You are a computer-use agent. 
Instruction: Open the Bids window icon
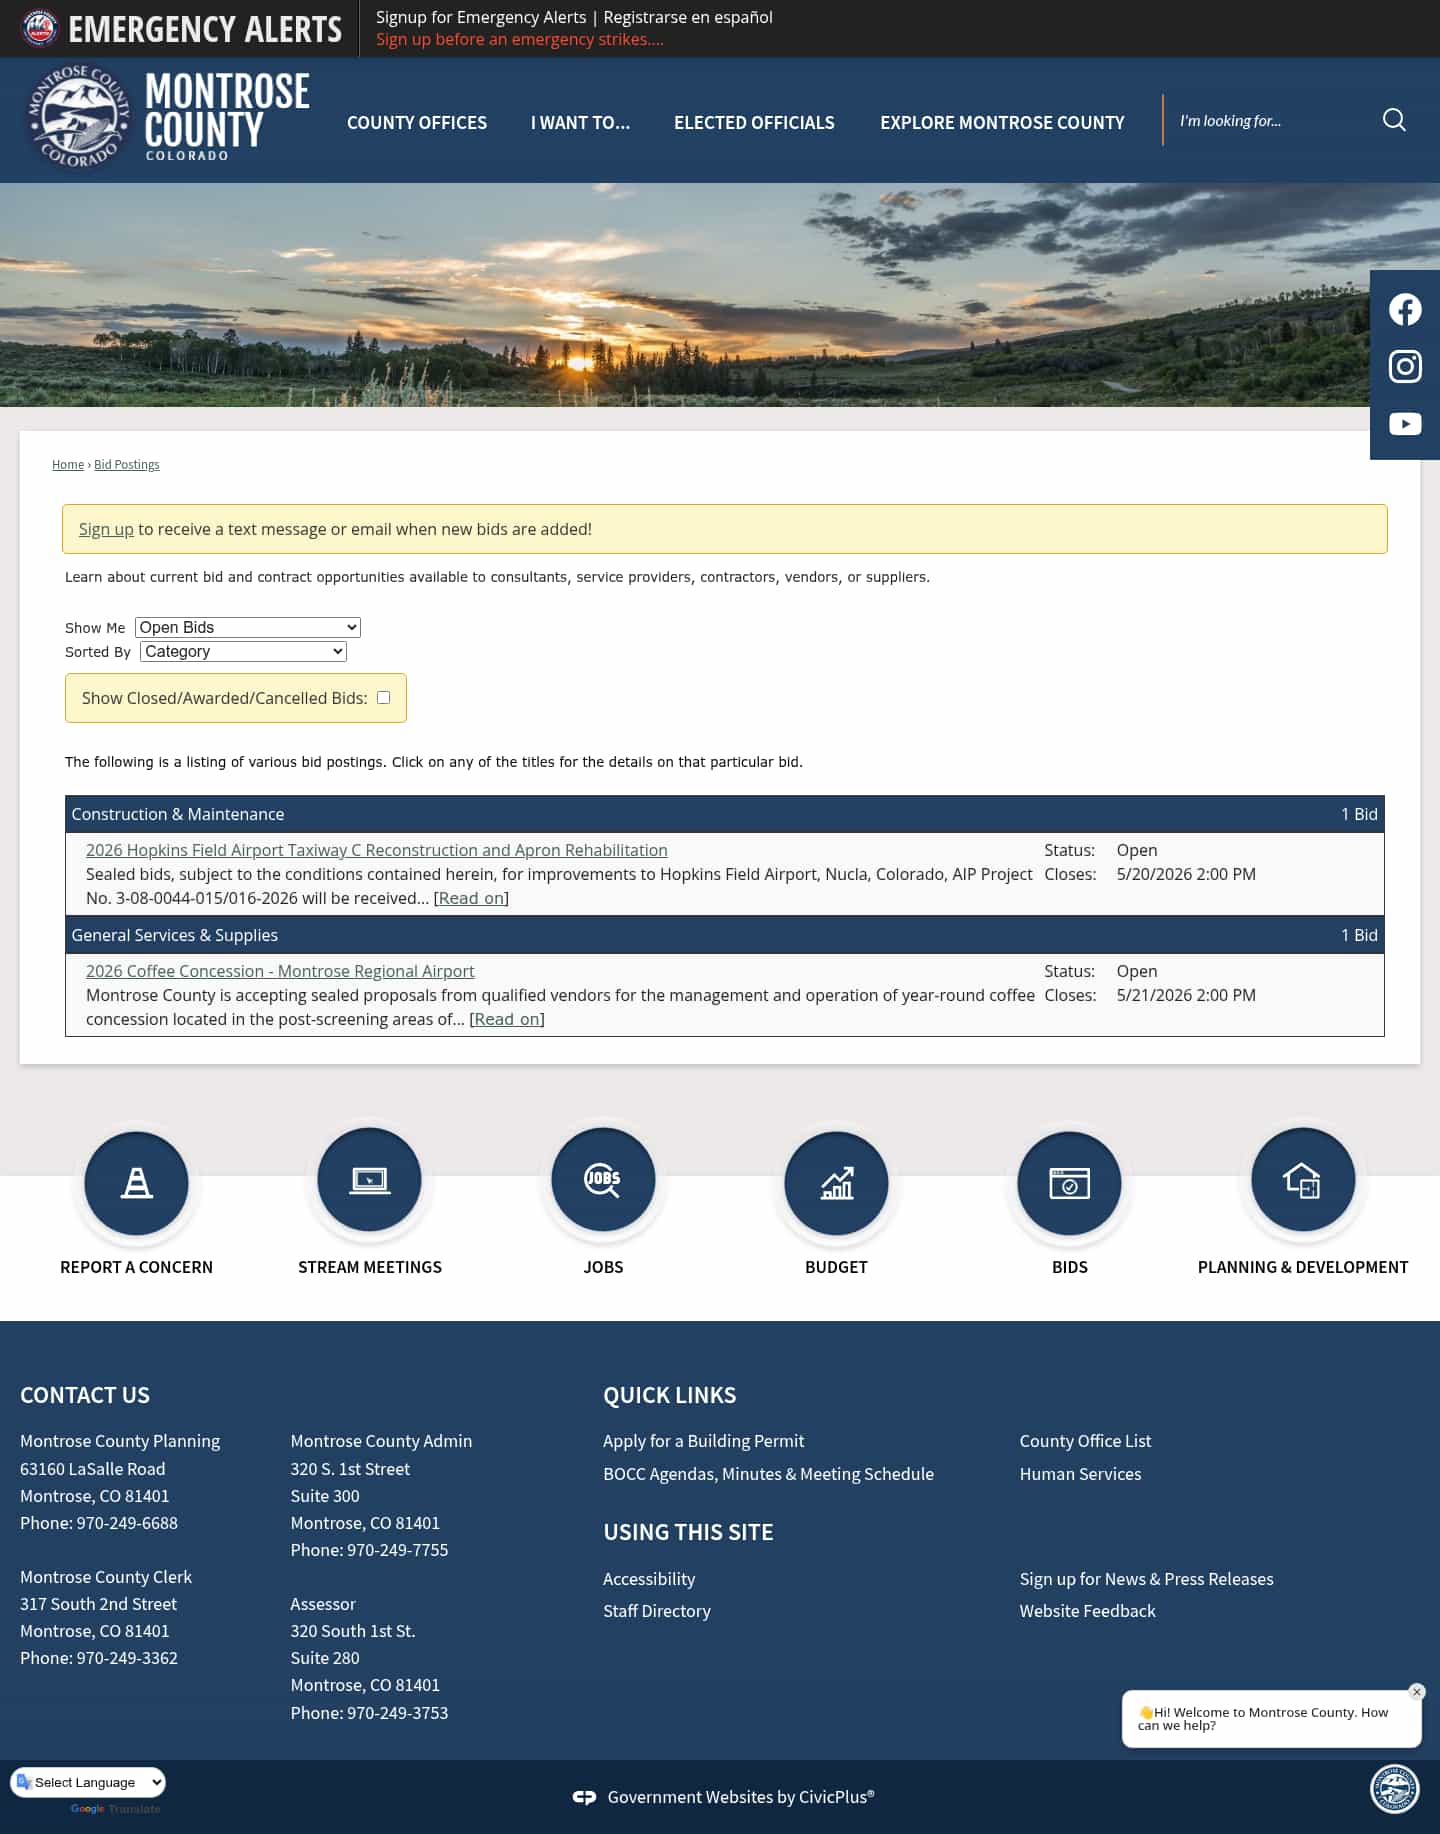(1069, 1183)
